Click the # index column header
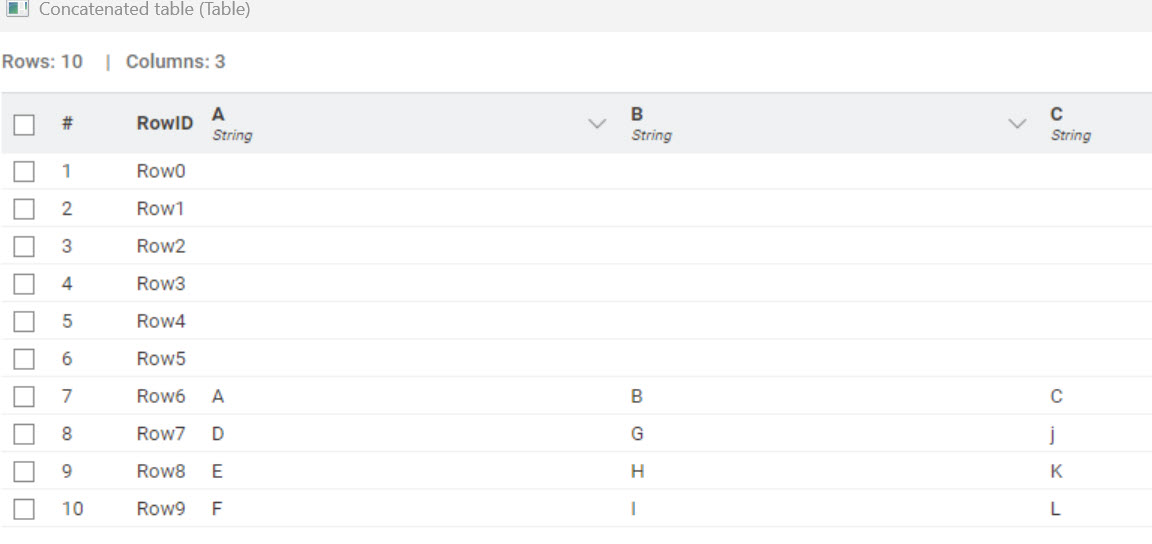1152x544 pixels. tap(67, 124)
